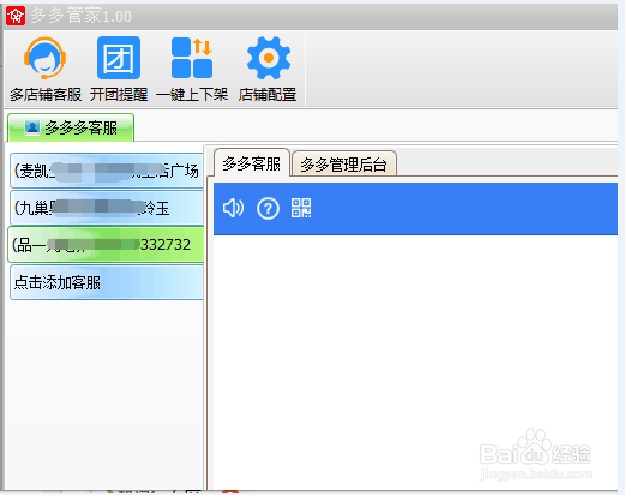The width and height of the screenshot is (625, 495).
Task: Switch to the 多多管理后台 tab
Action: click(x=344, y=164)
